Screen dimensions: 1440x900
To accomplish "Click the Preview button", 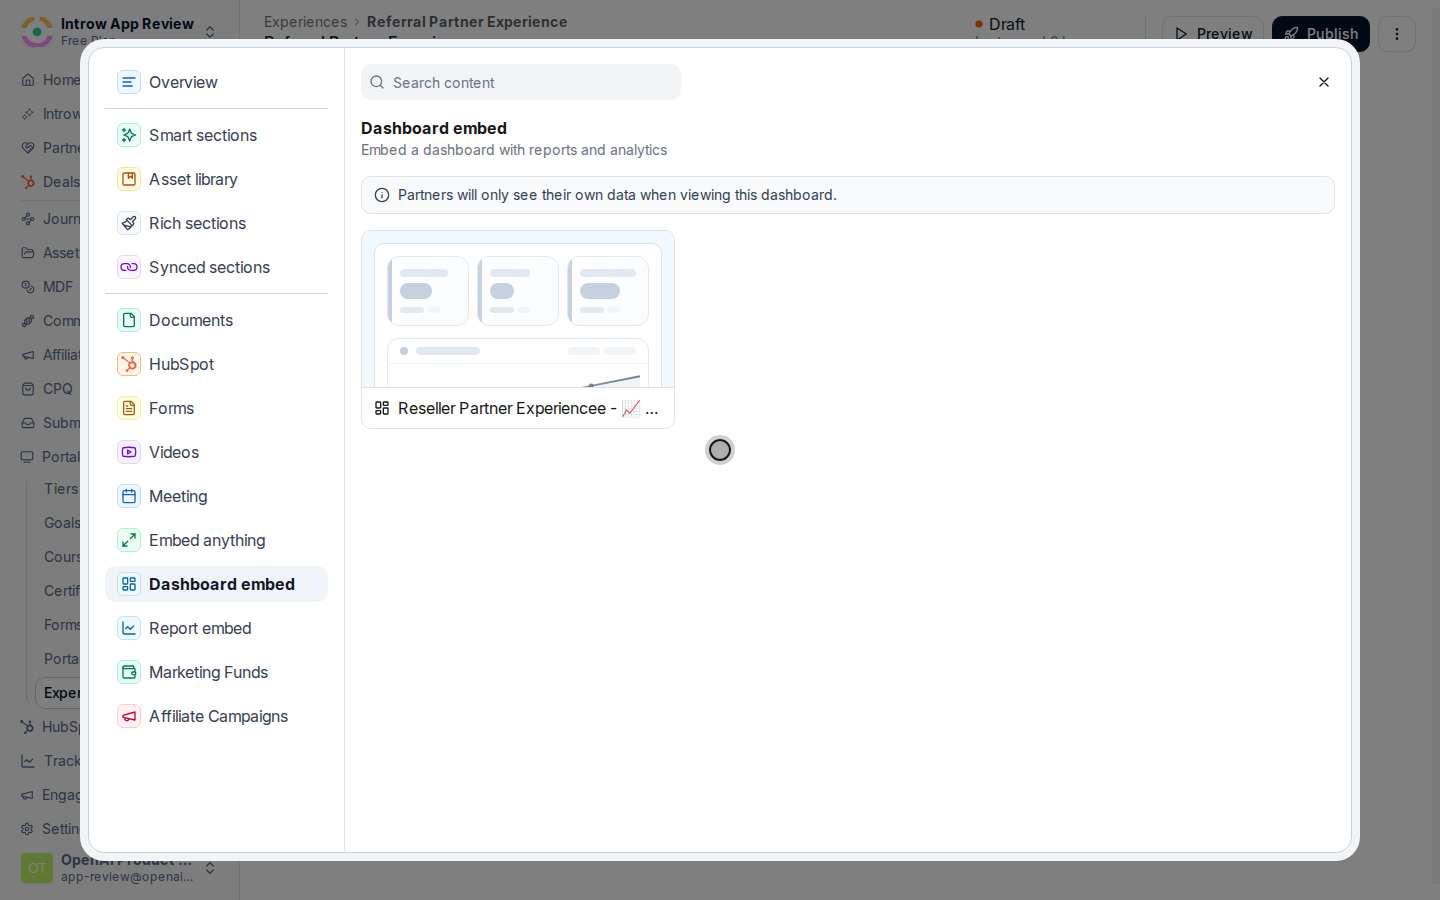I will [x=1213, y=34].
